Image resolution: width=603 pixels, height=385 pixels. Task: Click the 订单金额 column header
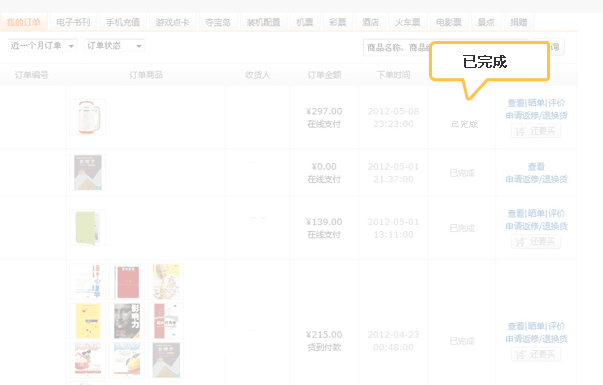(324, 75)
